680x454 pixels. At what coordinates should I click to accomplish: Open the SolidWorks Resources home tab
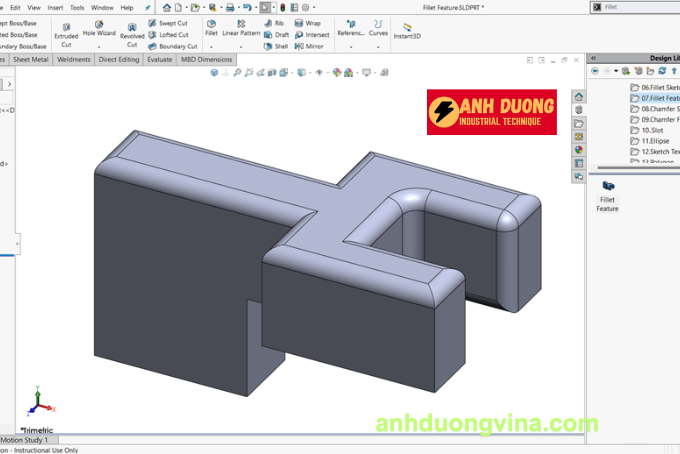pyautogui.click(x=578, y=97)
